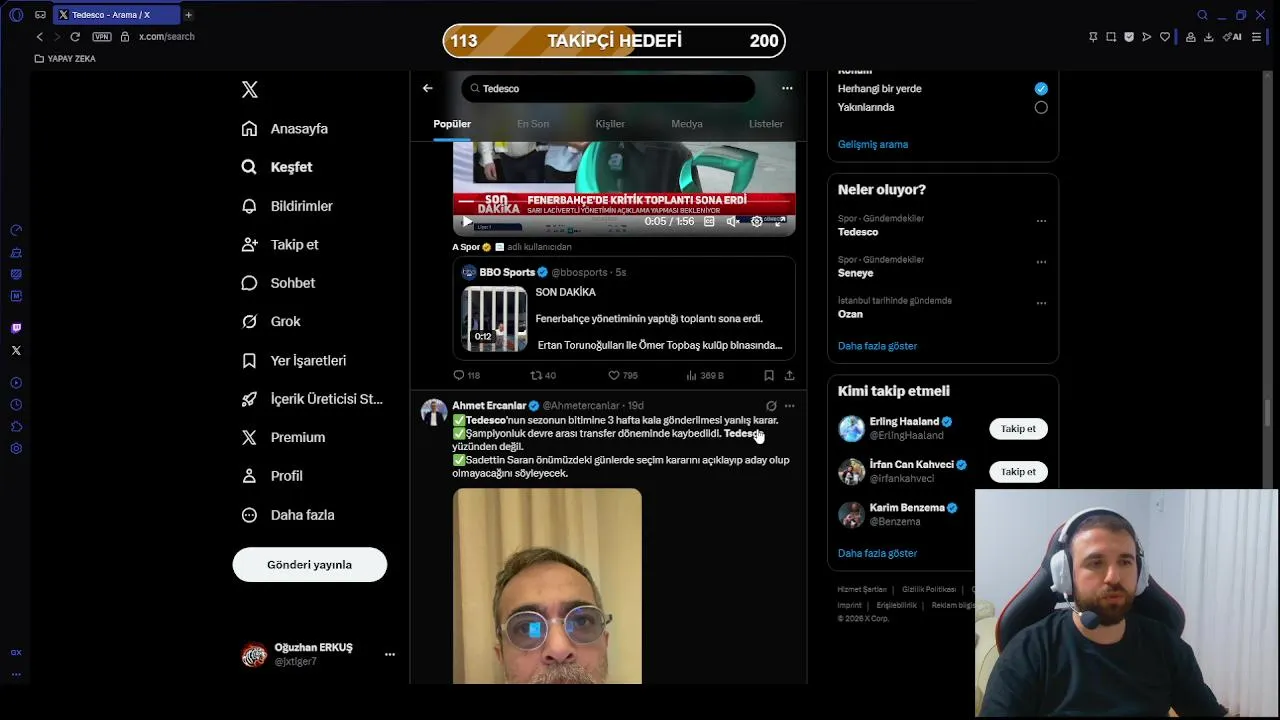The height and width of the screenshot is (720, 1280).
Task: Switch to En Son tab
Action: tap(533, 124)
